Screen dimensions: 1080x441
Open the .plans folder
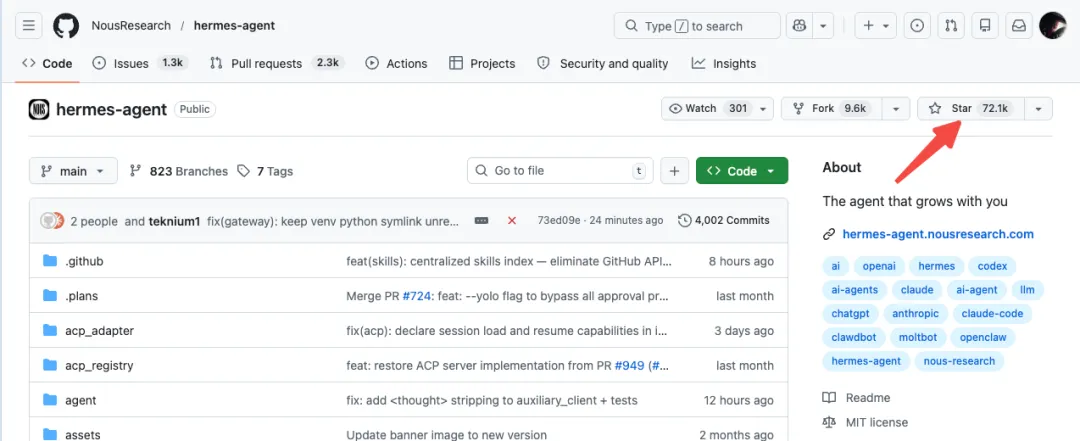pos(81,296)
